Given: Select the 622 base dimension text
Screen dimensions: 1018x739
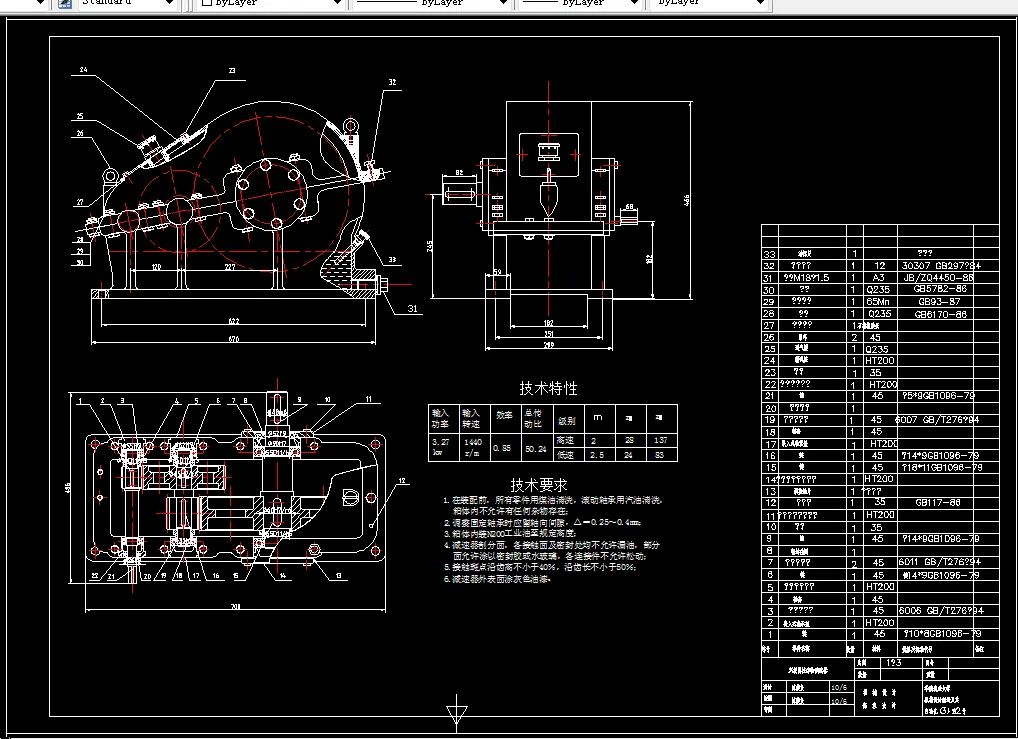Looking at the screenshot, I should tap(234, 321).
